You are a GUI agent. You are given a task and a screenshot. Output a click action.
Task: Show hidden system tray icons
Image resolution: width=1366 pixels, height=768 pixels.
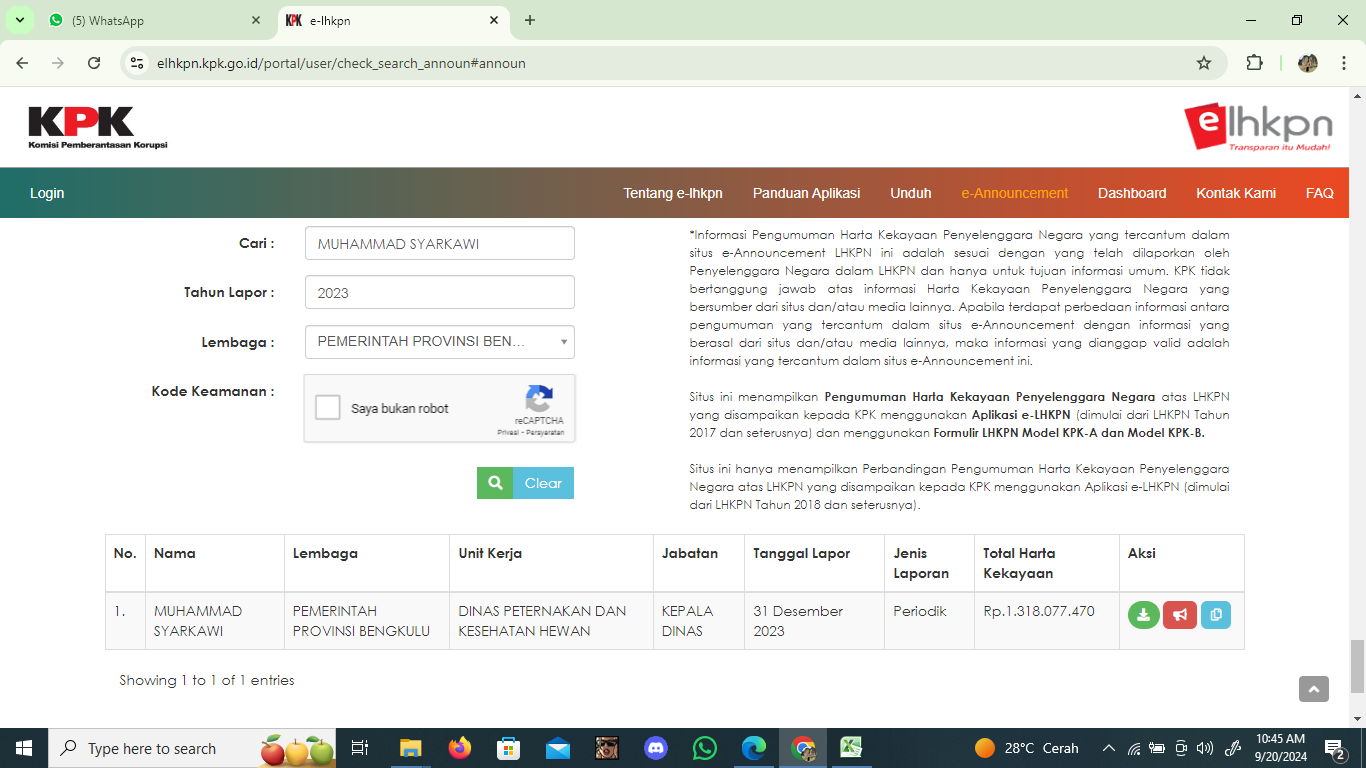coord(1108,748)
